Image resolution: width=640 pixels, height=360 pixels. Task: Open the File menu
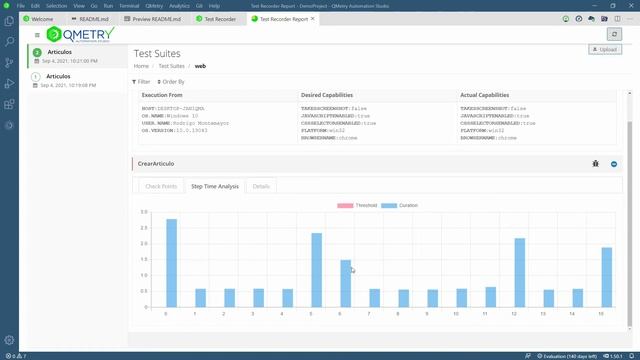(x=21, y=6)
